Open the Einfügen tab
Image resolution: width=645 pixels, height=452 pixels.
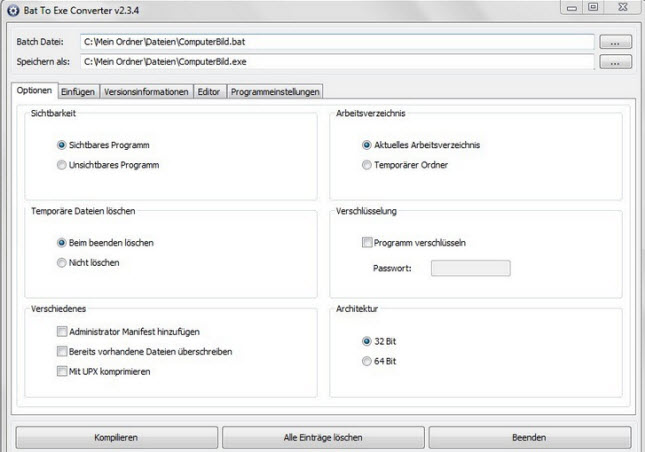click(78, 92)
